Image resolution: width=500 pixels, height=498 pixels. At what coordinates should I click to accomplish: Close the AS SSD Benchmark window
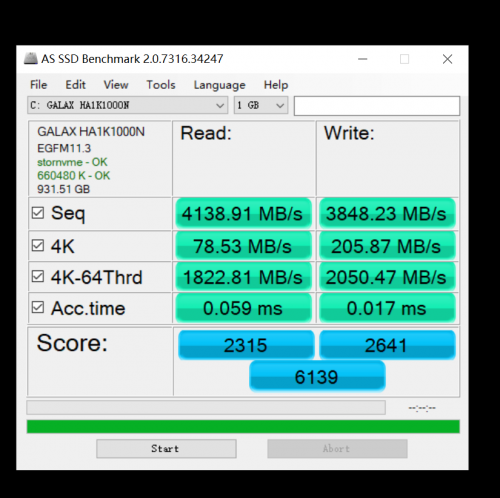tap(447, 59)
